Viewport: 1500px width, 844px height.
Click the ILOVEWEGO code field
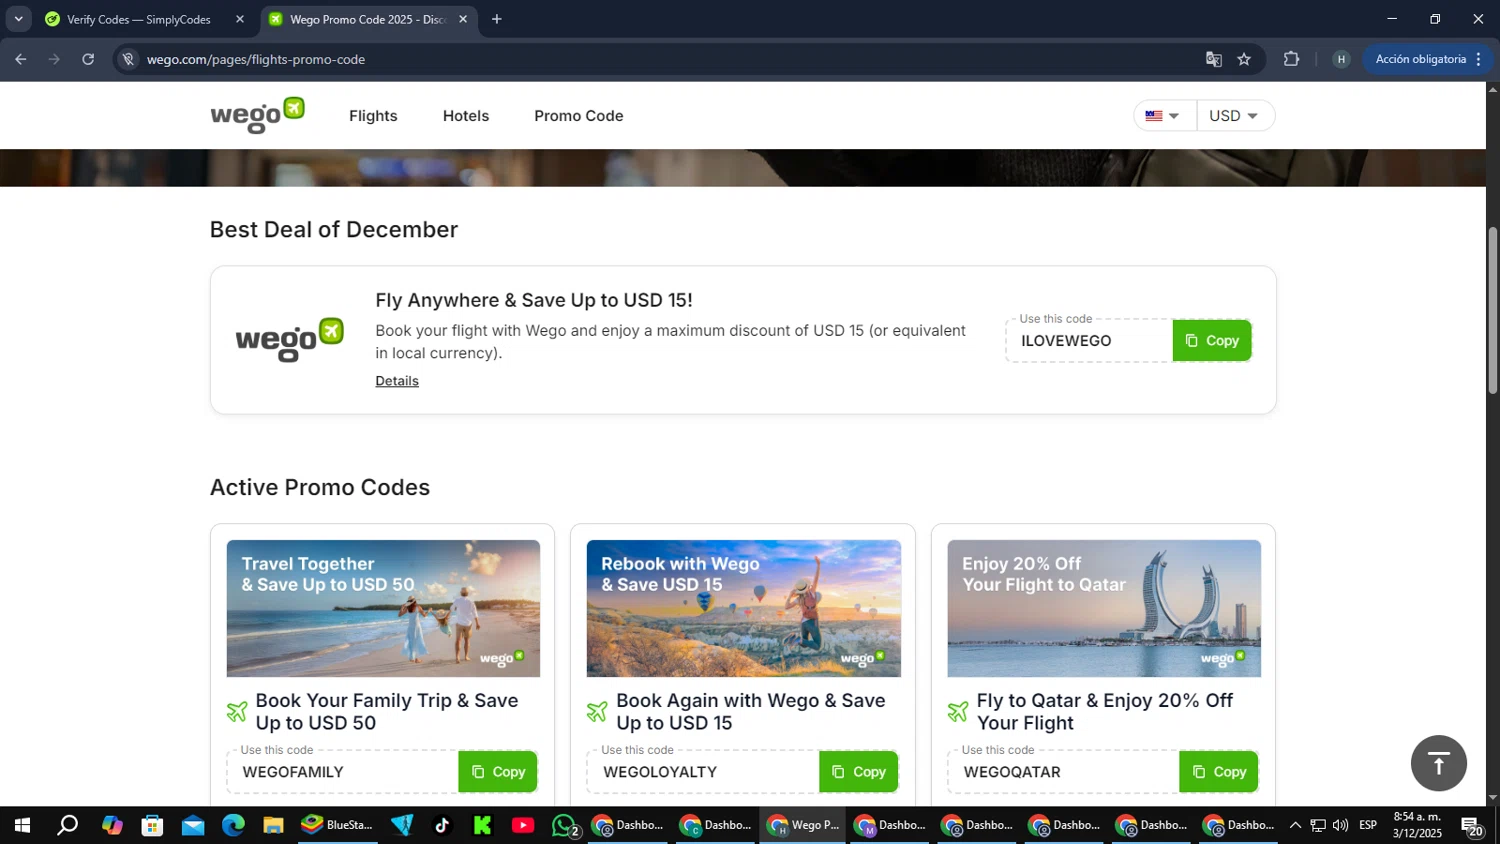pos(1089,341)
